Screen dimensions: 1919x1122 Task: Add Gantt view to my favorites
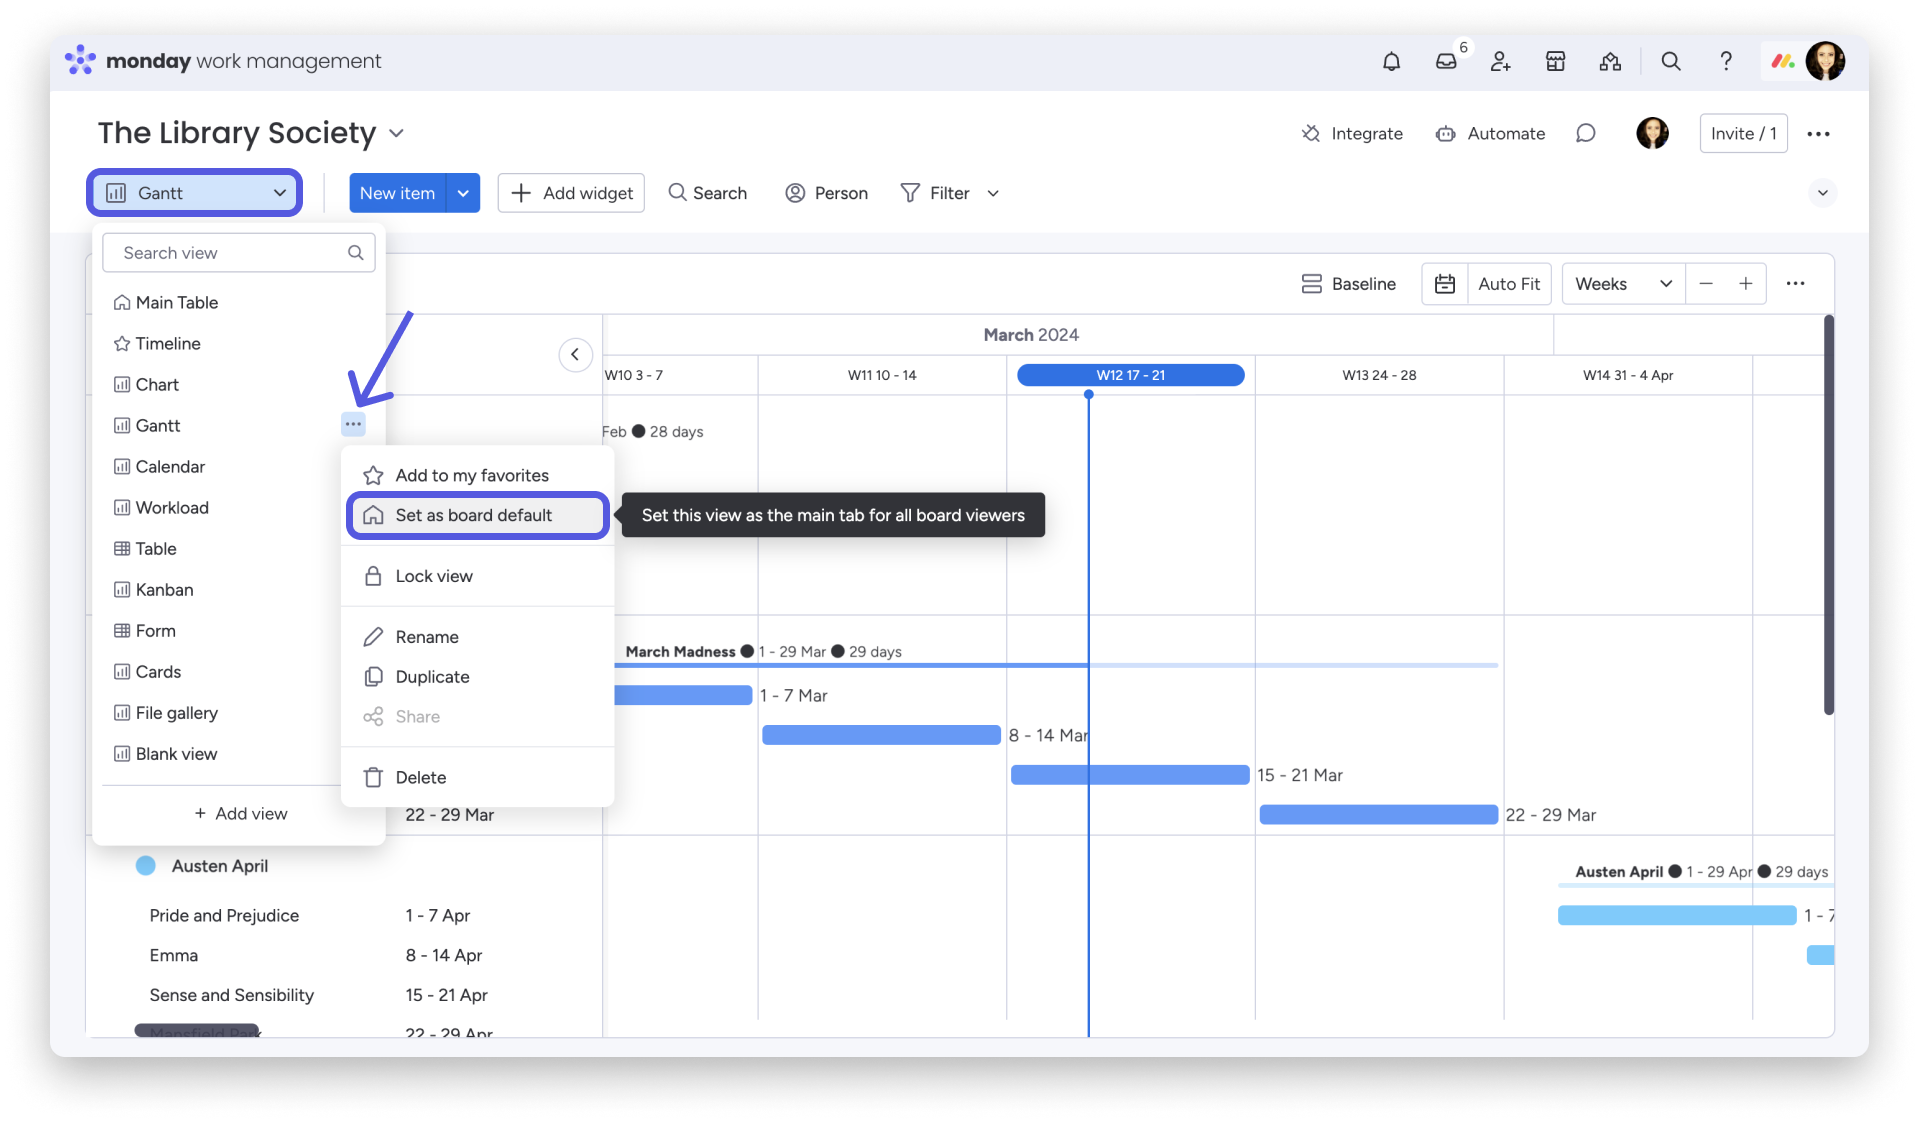tap(471, 475)
